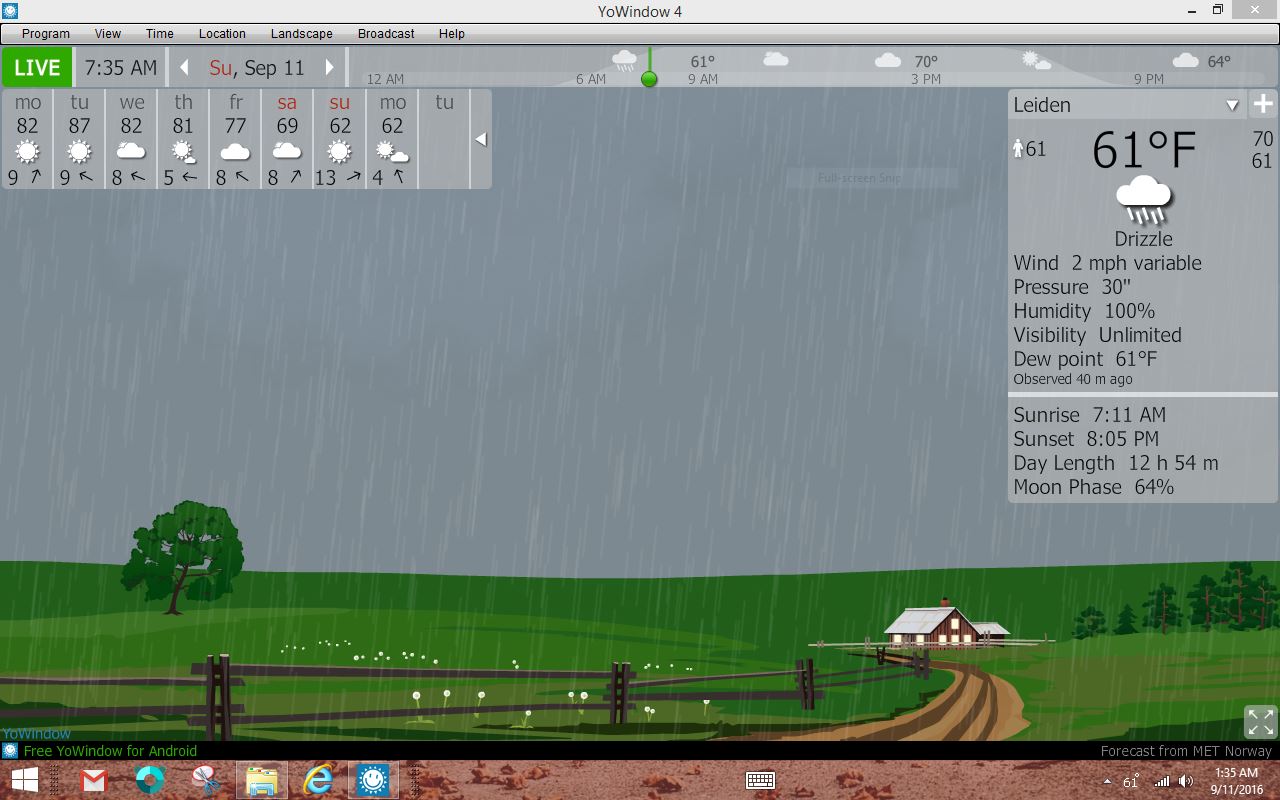Click the green time slider handle
Viewport: 1280px width, 800px height.
[649, 78]
